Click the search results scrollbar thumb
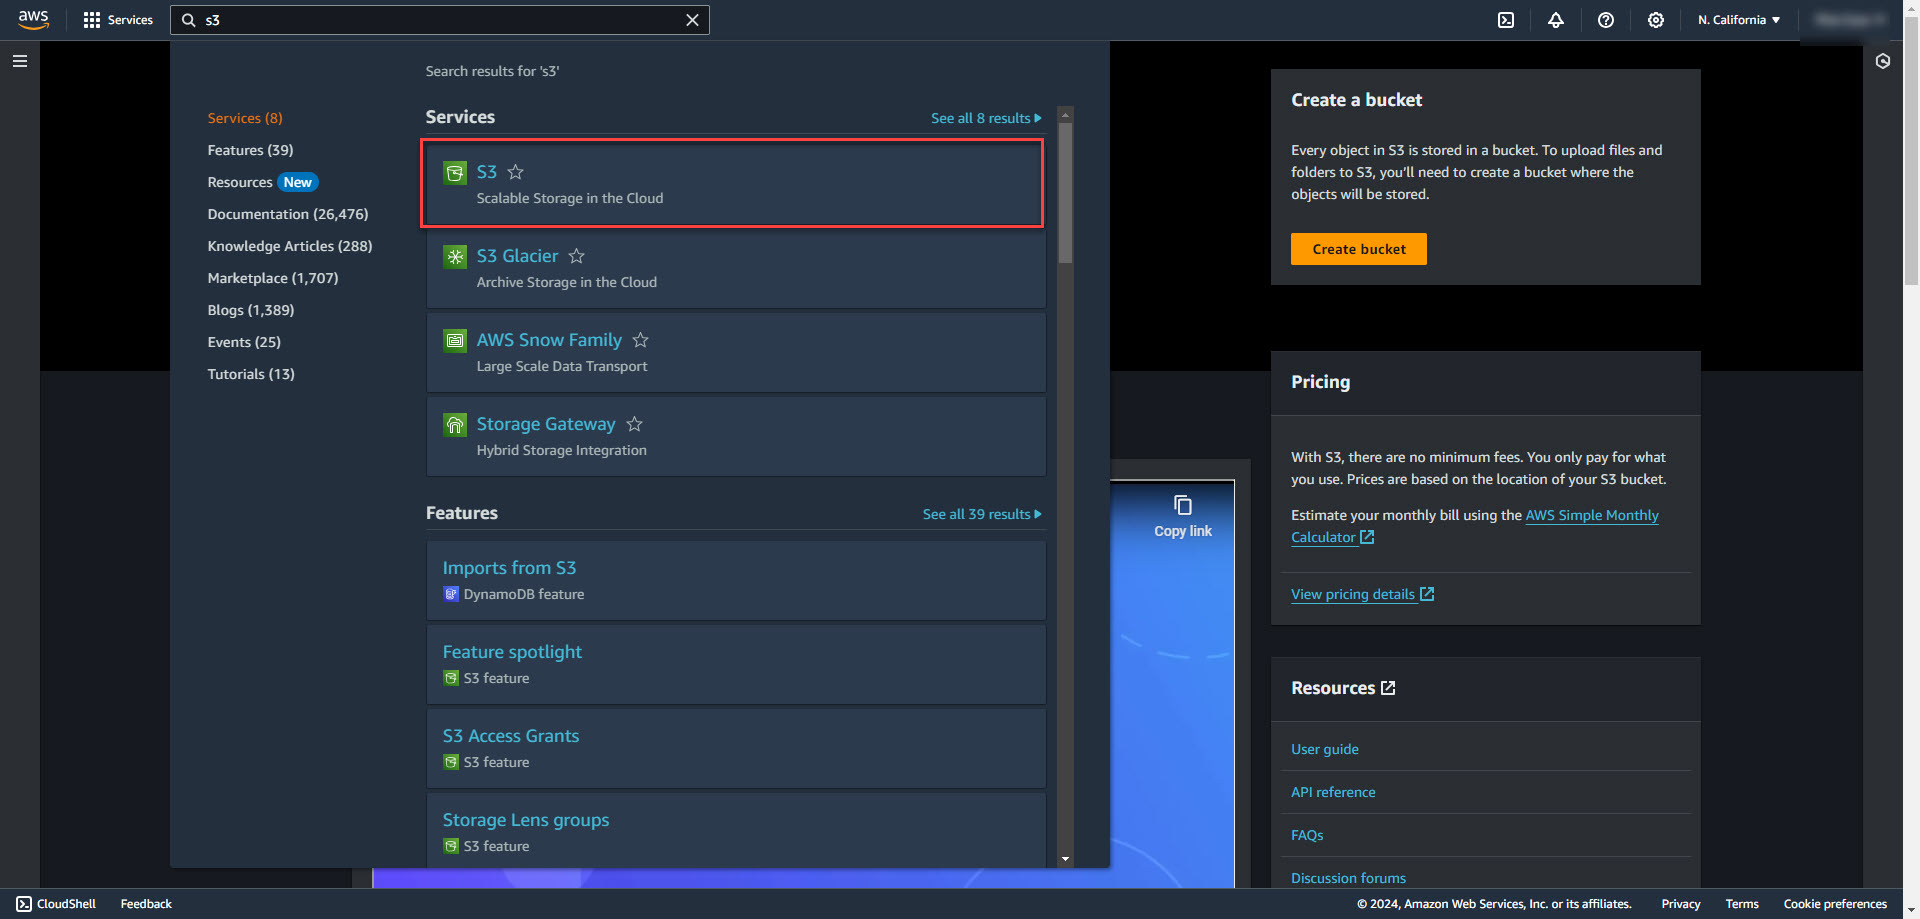This screenshot has width=1920, height=919. coord(1065,193)
